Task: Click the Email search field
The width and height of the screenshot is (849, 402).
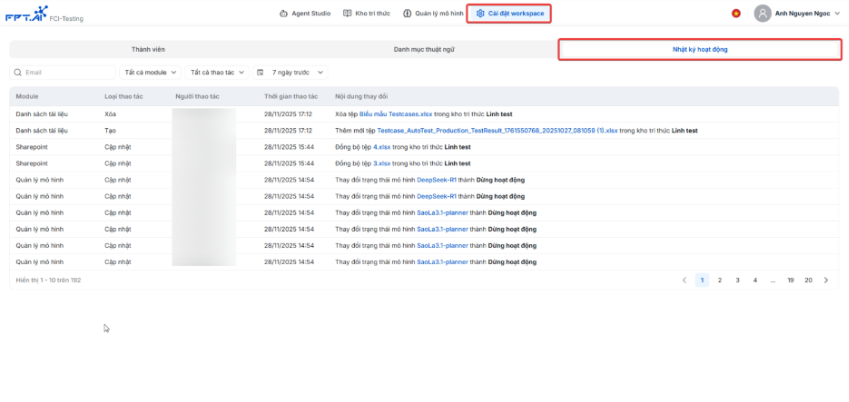Action: [x=65, y=72]
